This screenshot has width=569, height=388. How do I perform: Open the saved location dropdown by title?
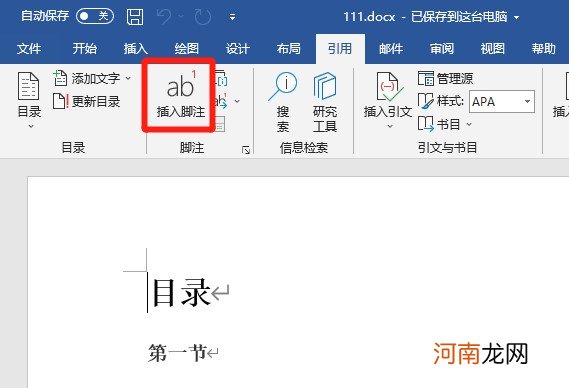tap(517, 17)
